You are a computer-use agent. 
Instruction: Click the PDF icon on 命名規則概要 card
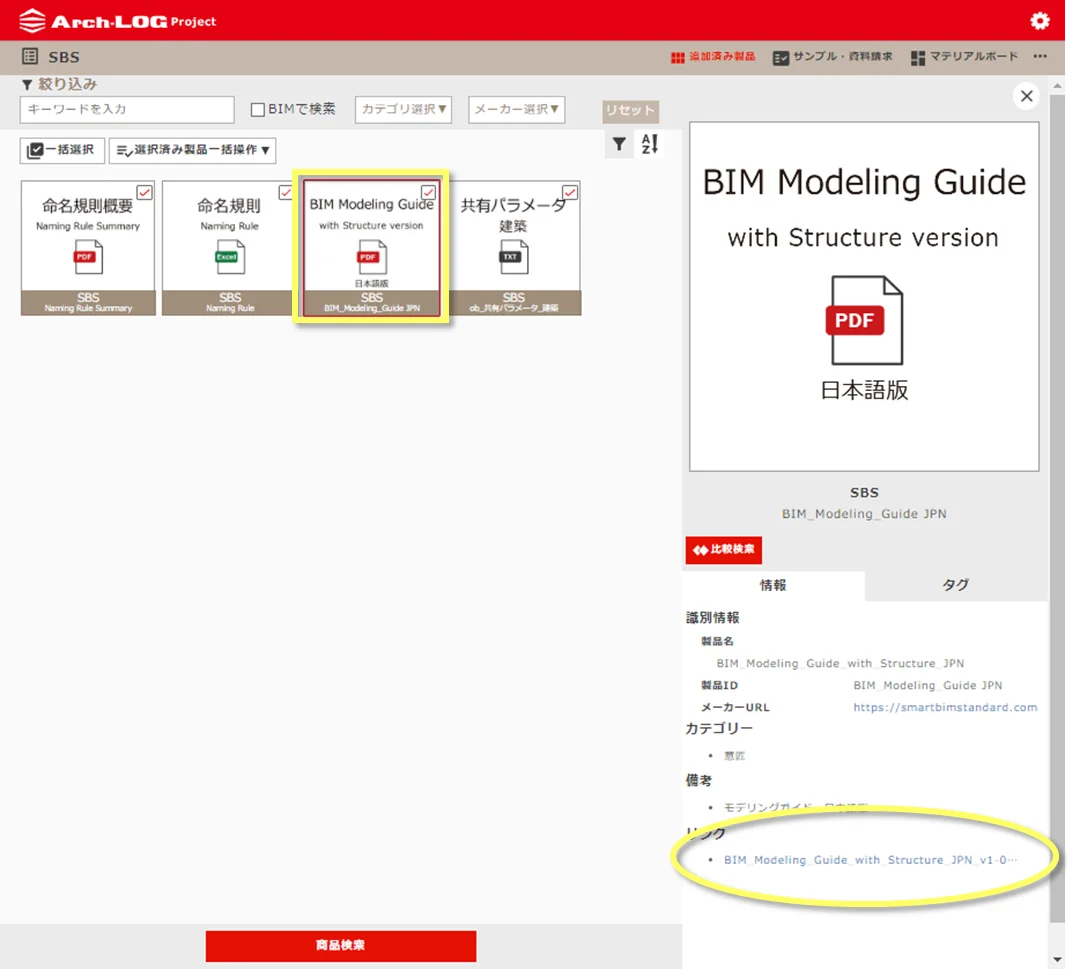[88, 258]
